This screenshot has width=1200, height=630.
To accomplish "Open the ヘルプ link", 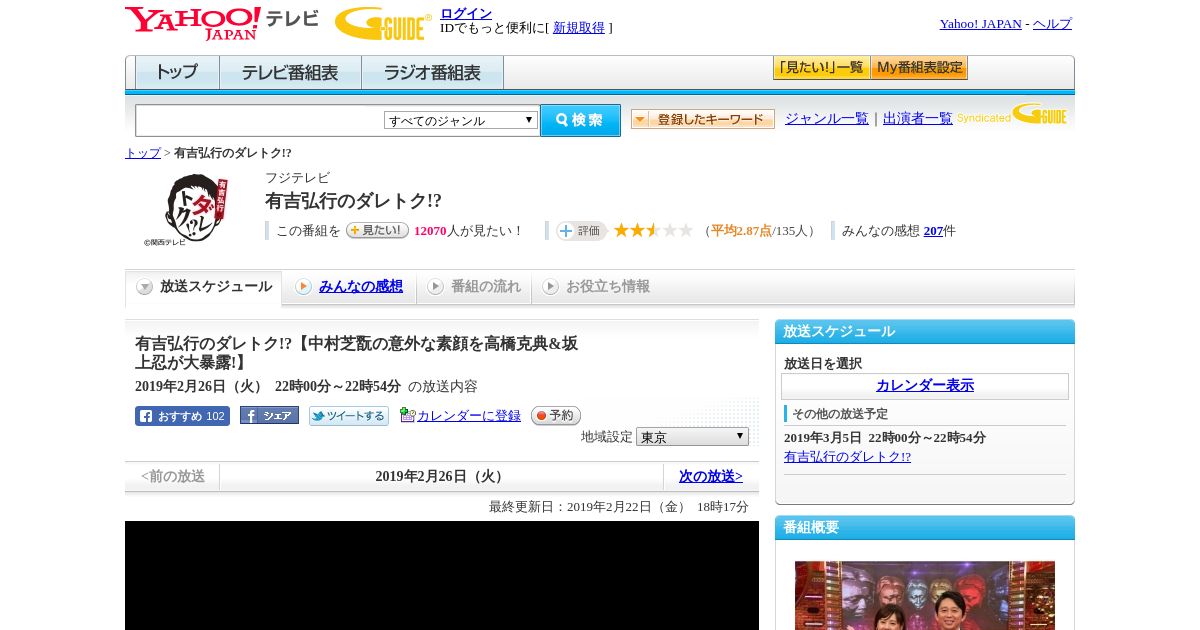I will [1052, 24].
